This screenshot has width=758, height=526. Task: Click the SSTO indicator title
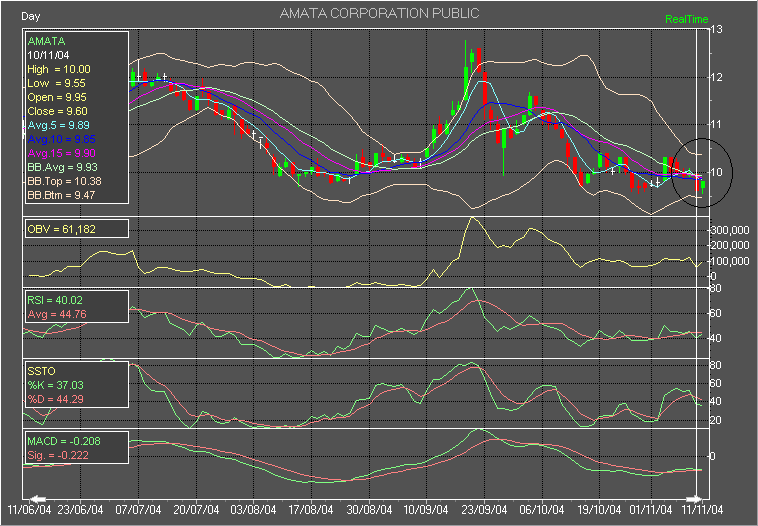pos(42,371)
